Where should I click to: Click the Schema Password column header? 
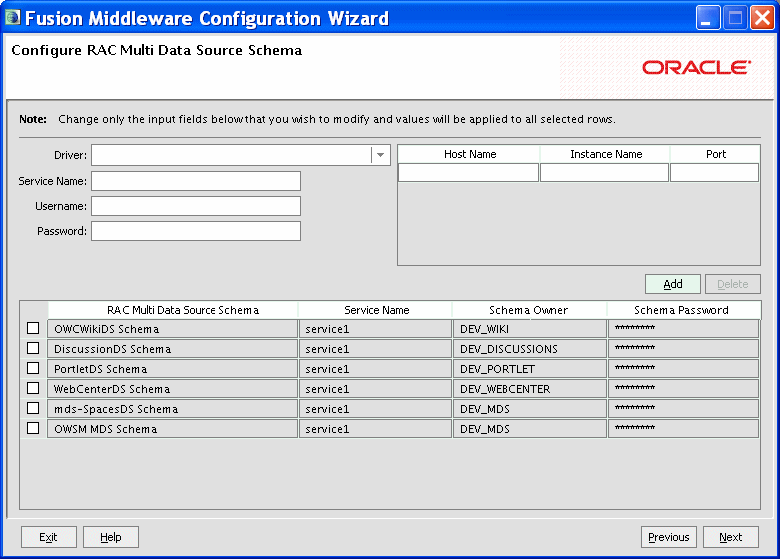point(683,310)
